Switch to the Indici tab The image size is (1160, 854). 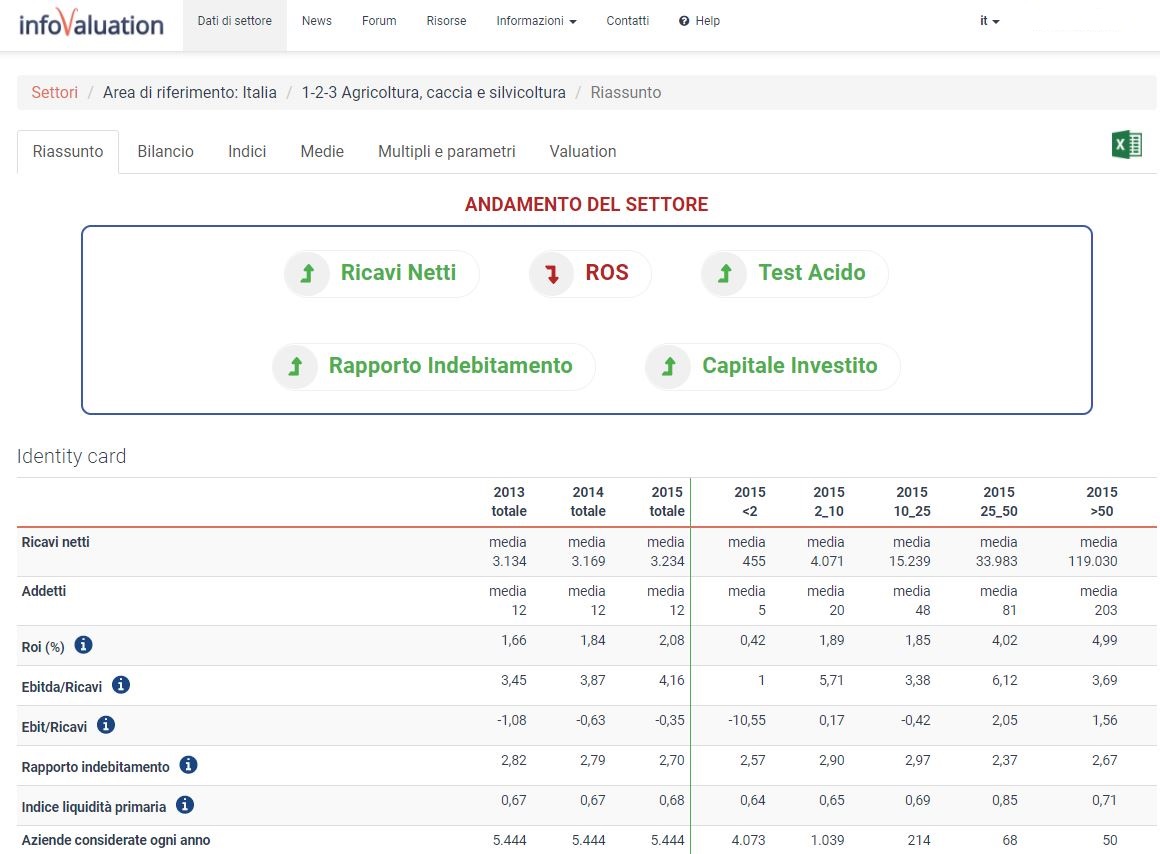point(247,152)
